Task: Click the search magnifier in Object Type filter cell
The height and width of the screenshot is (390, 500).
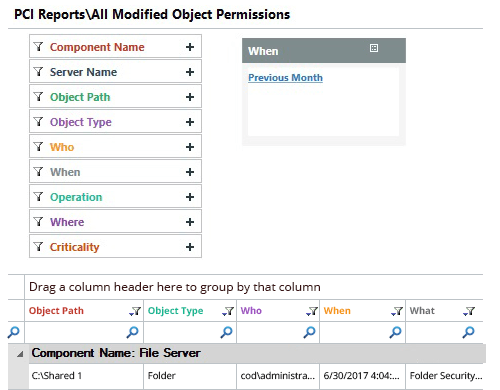Action: pos(226,332)
